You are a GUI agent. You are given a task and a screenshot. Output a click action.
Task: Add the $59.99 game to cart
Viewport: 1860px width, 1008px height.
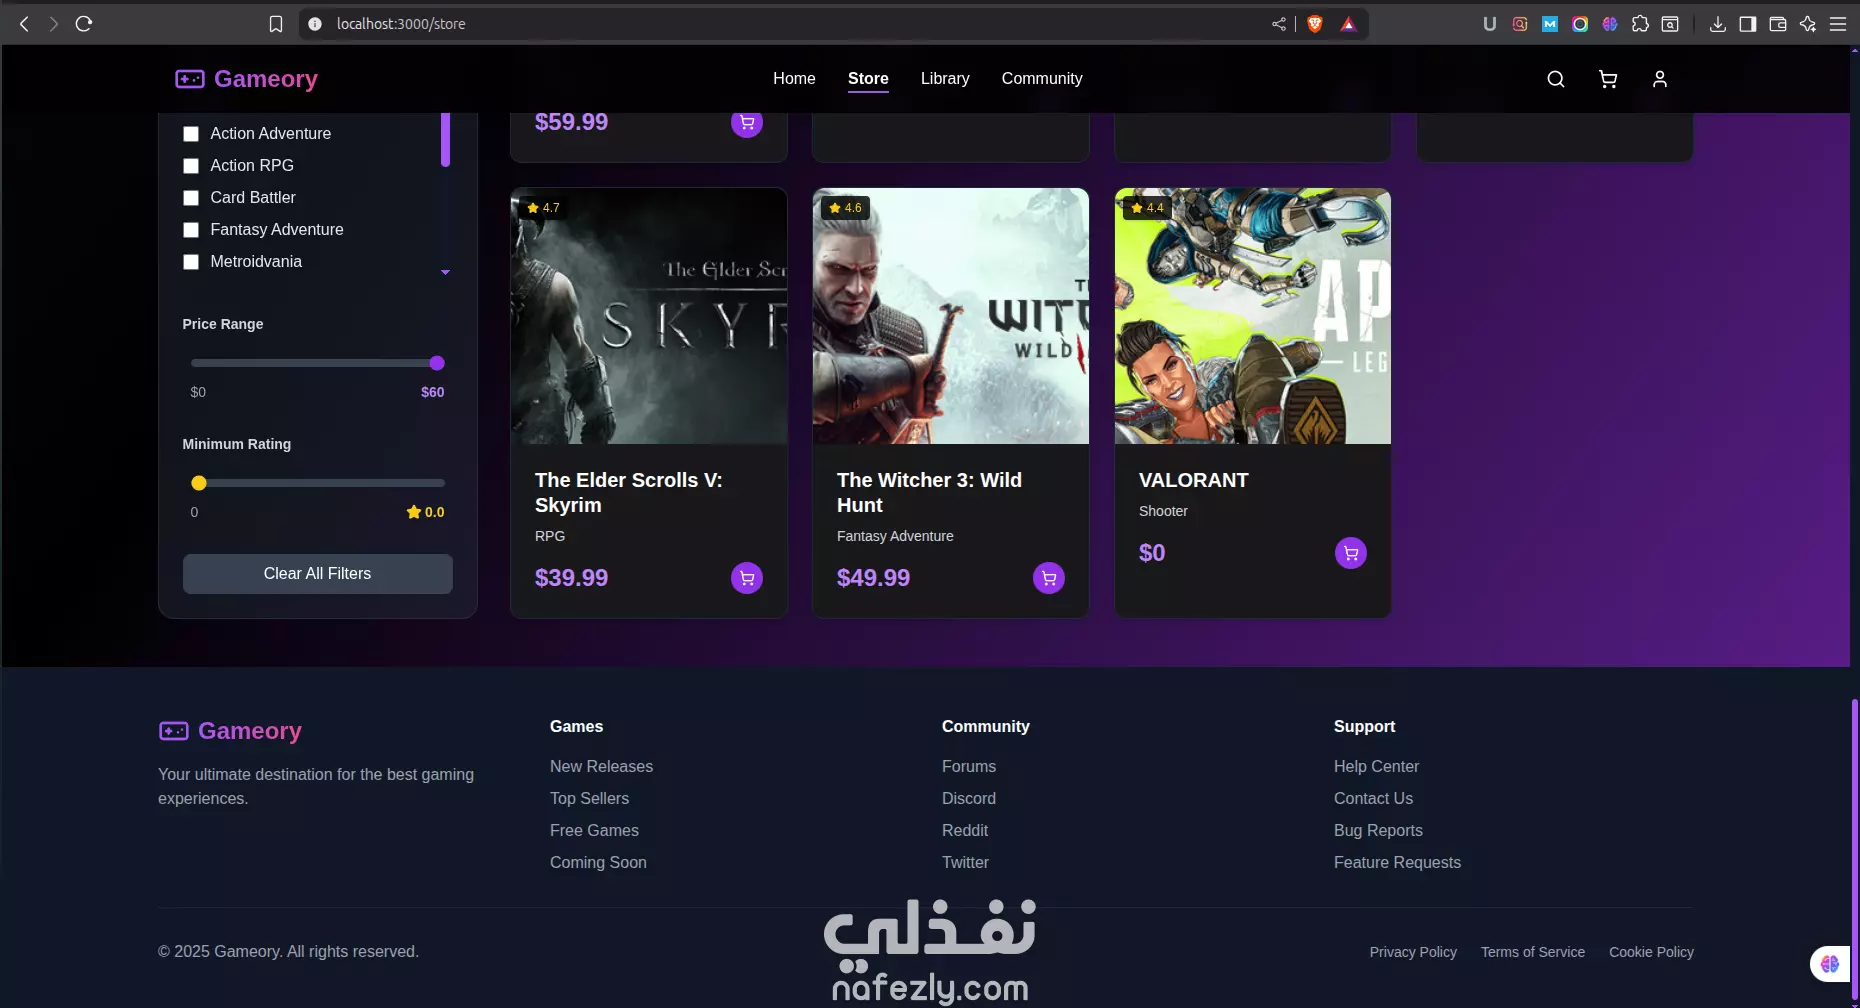[x=746, y=123]
